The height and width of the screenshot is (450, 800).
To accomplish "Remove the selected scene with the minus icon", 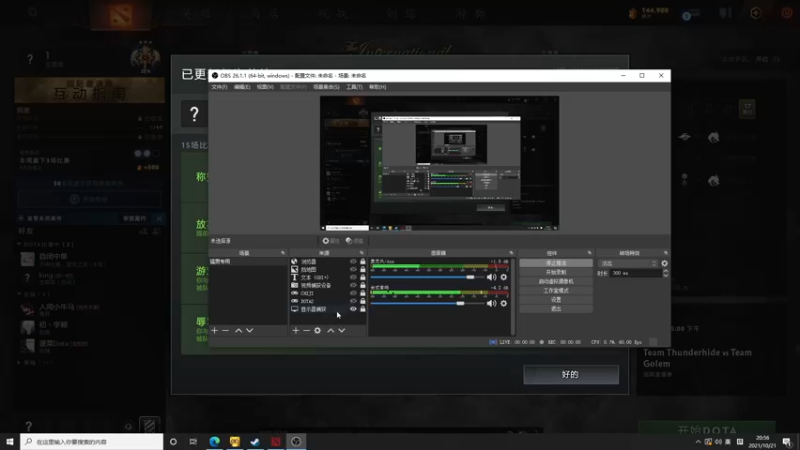I will coord(226,331).
